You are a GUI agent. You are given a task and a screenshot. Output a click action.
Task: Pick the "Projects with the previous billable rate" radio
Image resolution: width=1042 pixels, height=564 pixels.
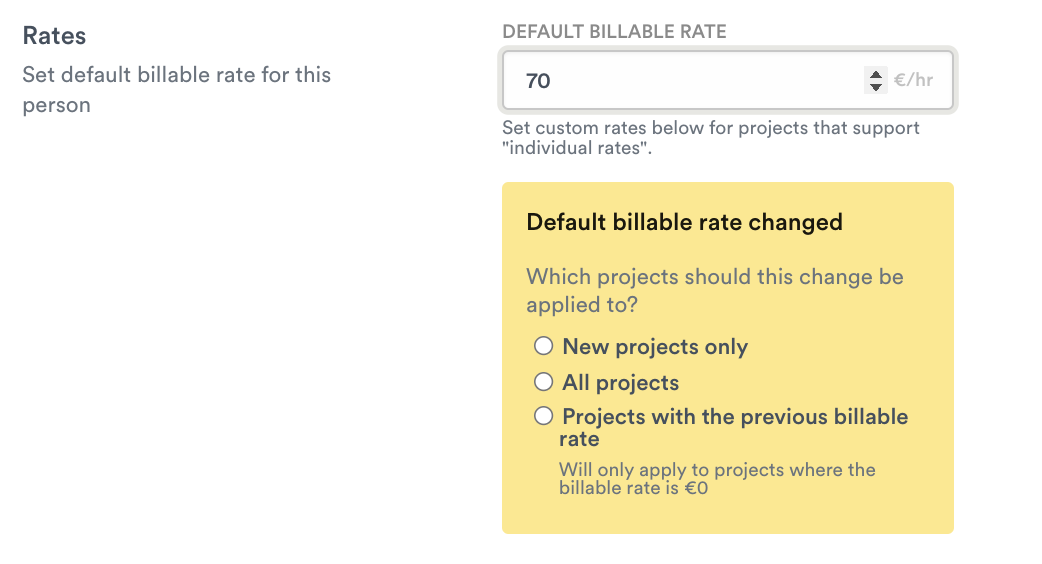point(543,416)
